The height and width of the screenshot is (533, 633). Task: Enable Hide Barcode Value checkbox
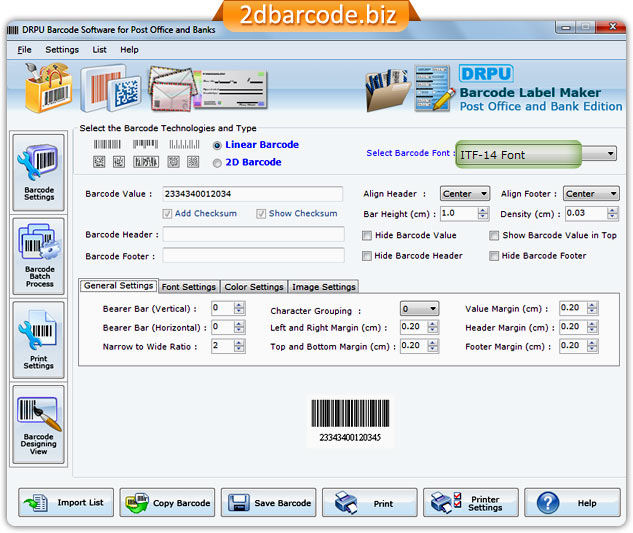pos(367,235)
